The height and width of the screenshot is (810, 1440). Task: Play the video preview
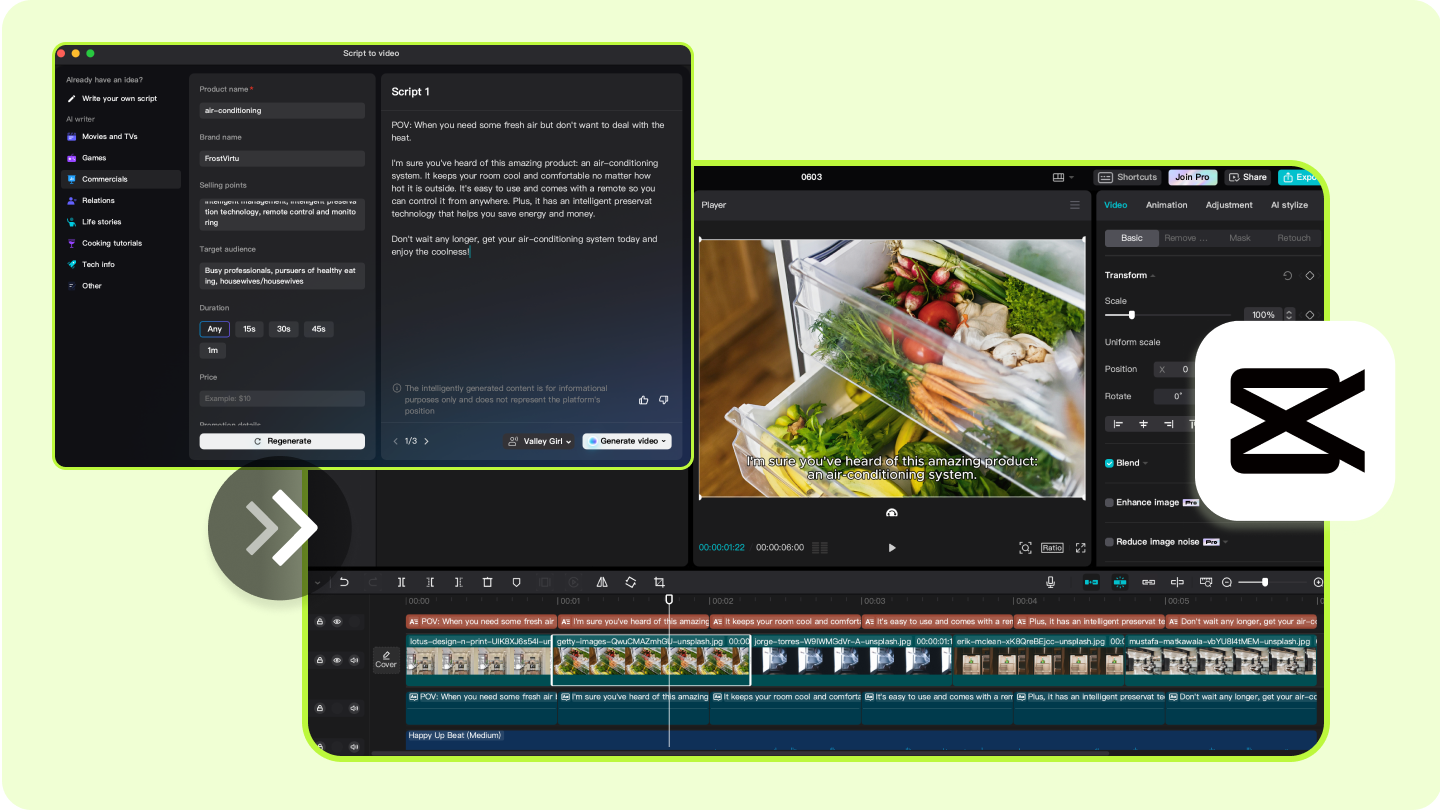(892, 548)
